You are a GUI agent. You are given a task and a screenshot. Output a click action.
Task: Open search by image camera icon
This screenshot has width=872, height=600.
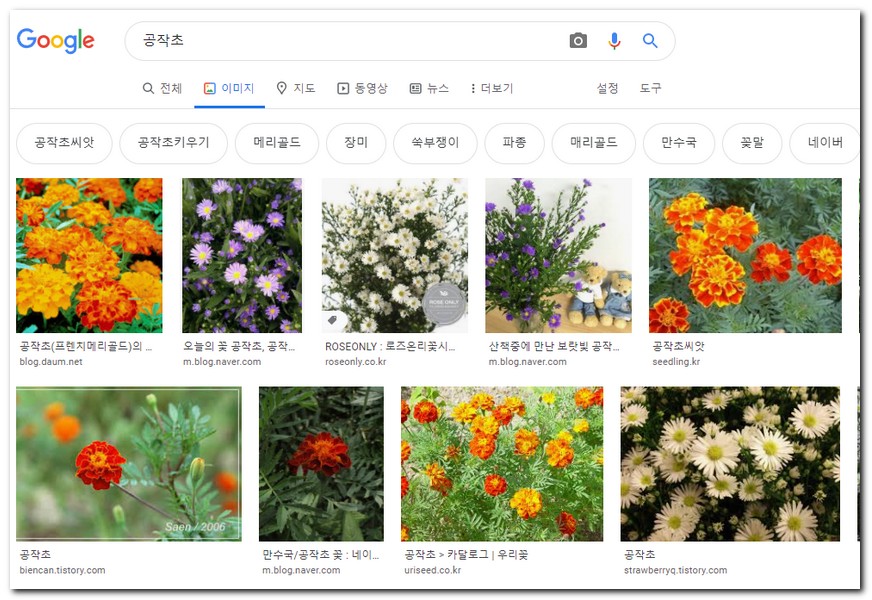[x=578, y=41]
